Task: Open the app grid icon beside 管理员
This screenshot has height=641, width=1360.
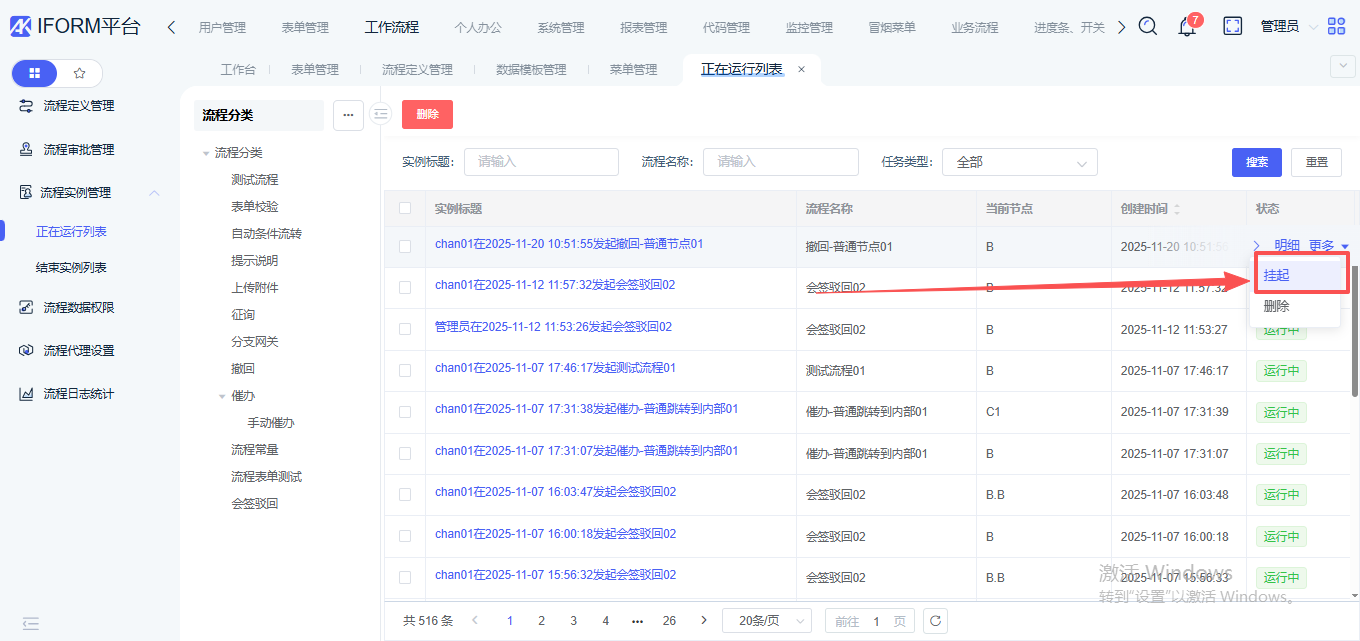Action: [1336, 27]
